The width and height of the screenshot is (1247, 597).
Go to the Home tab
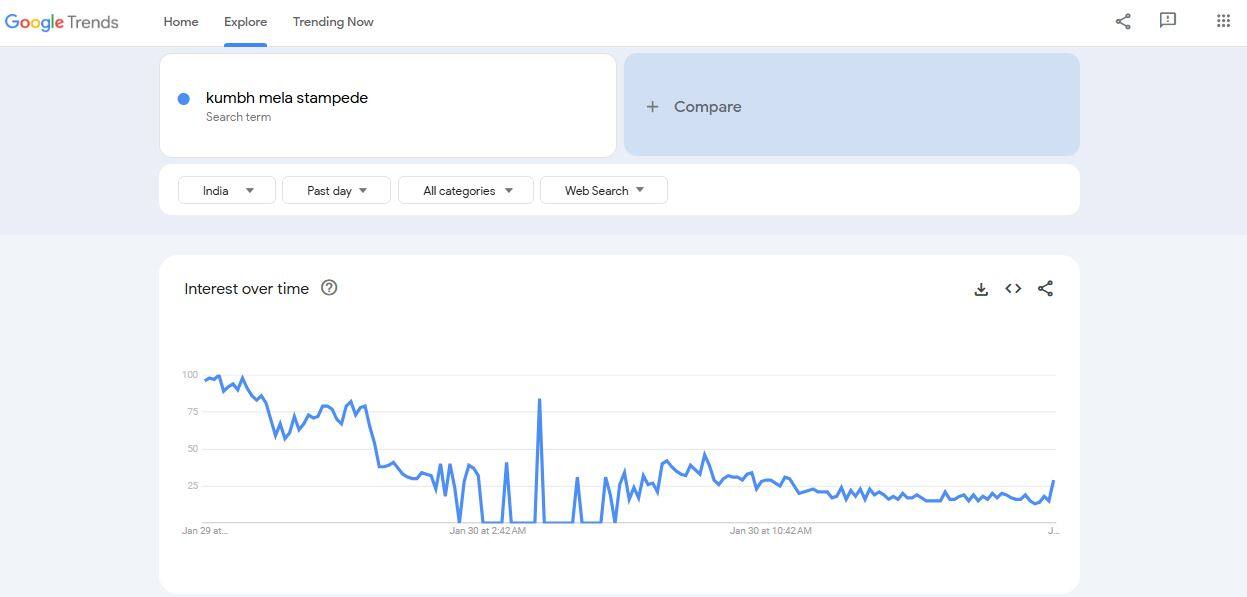[181, 22]
